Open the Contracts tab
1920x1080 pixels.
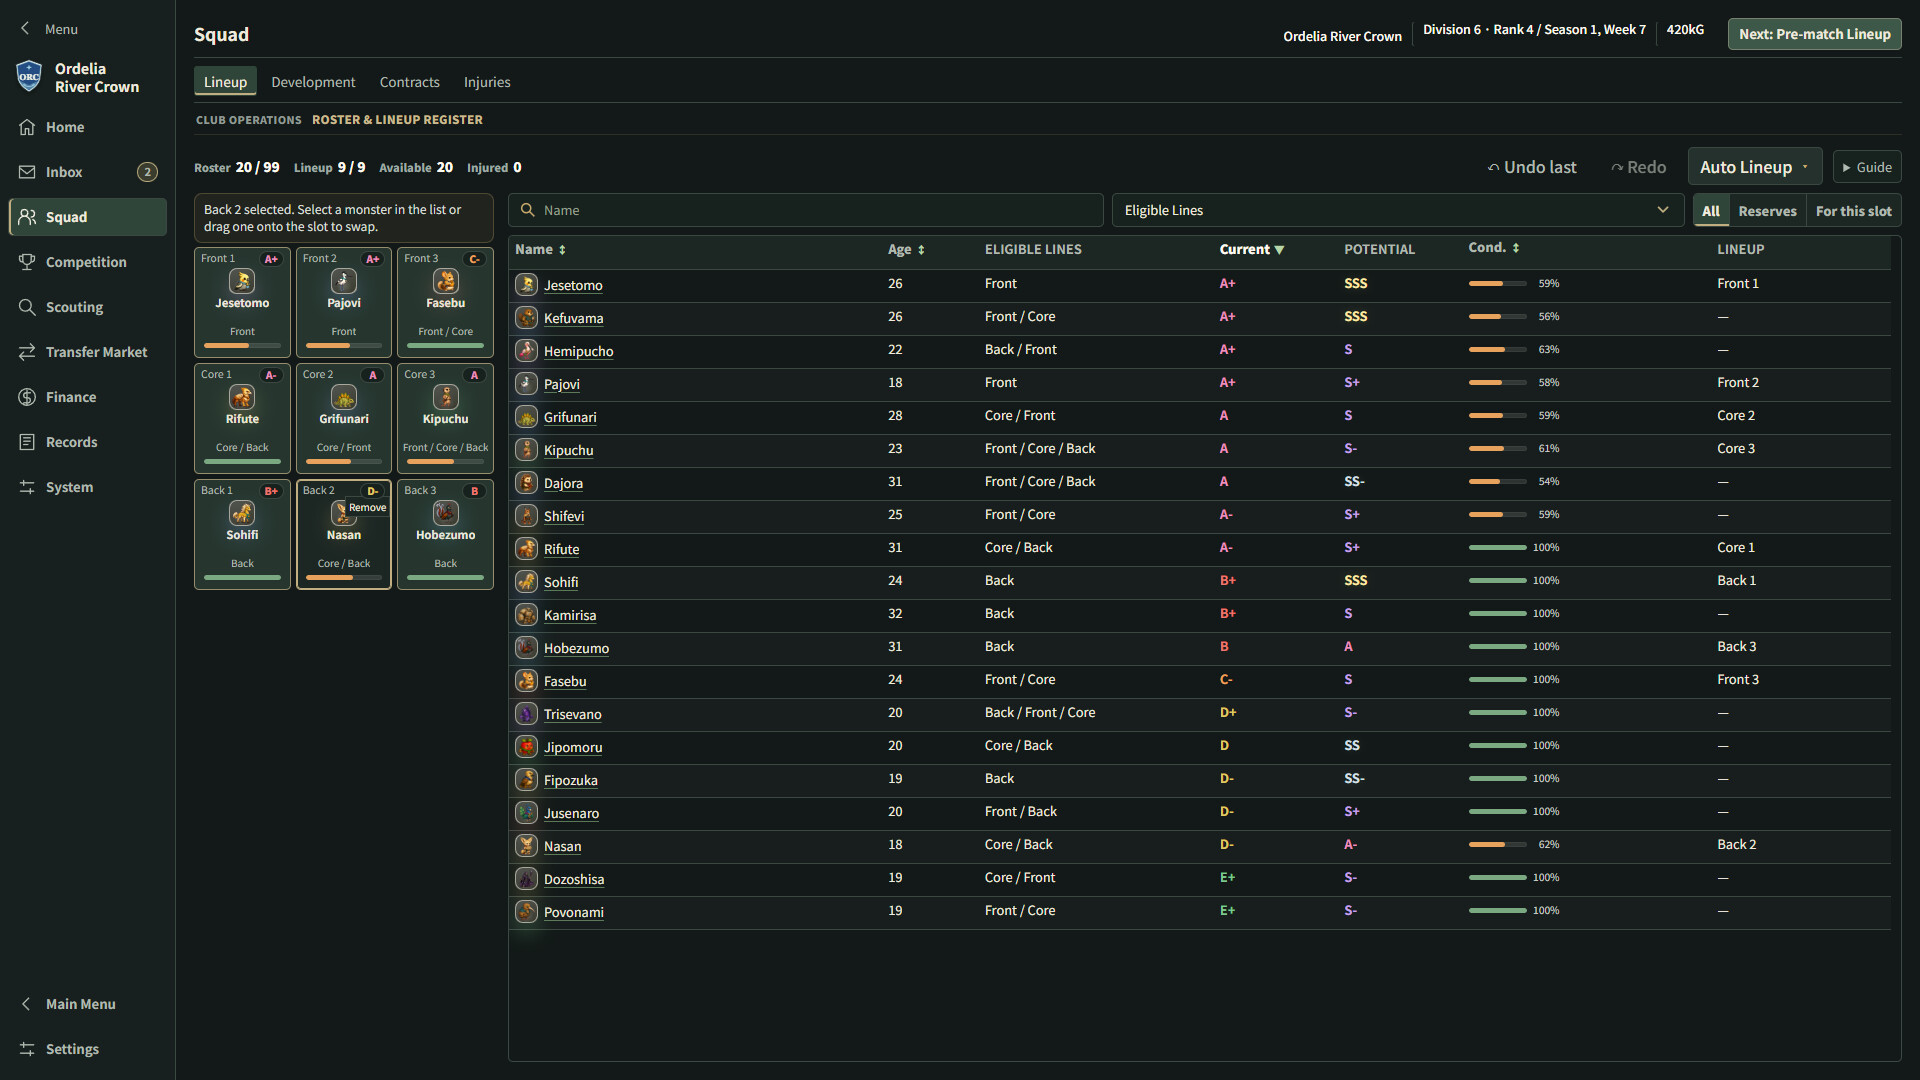point(409,82)
